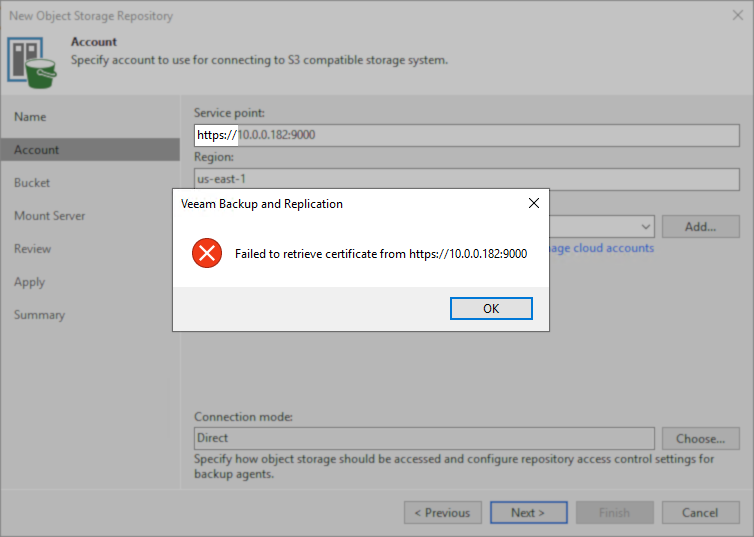Select the Account wizard step
The height and width of the screenshot is (537, 754).
click(90, 150)
